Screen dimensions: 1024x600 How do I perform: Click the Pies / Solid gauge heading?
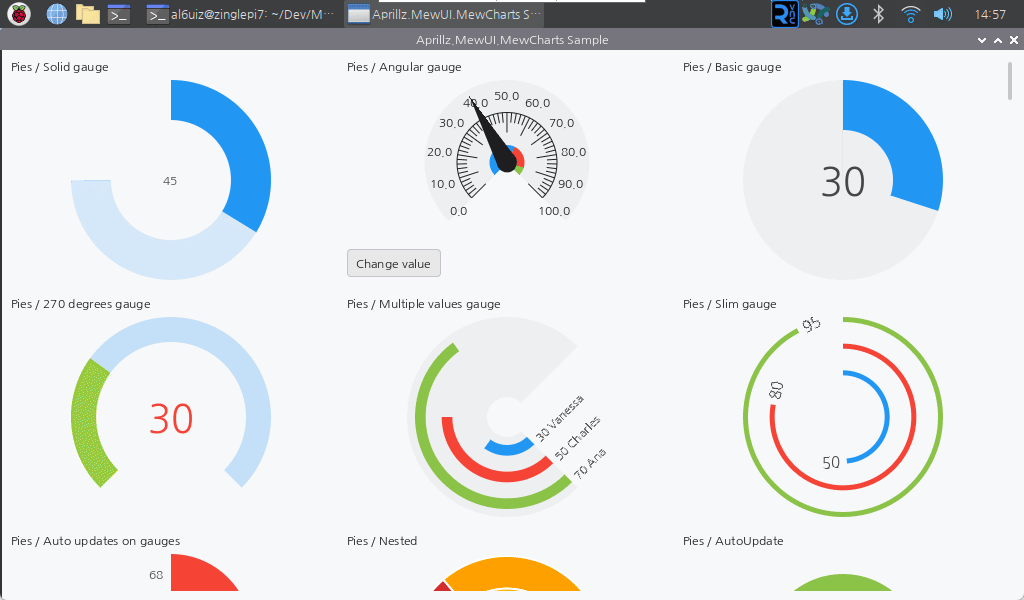click(60, 67)
